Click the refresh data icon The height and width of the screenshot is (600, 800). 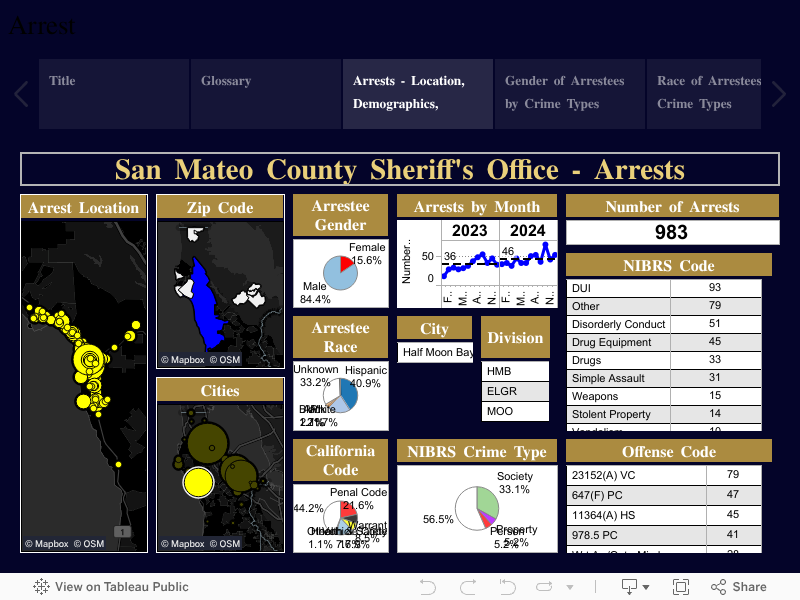(544, 587)
